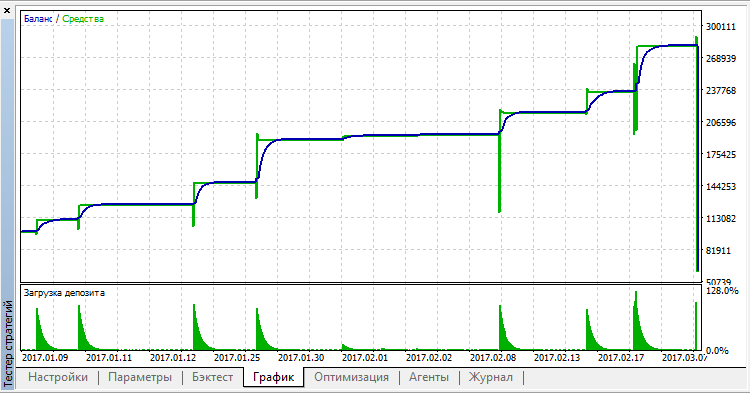Click the 0.0% deposit load value
This screenshot has height=394, width=750.
click(x=717, y=351)
